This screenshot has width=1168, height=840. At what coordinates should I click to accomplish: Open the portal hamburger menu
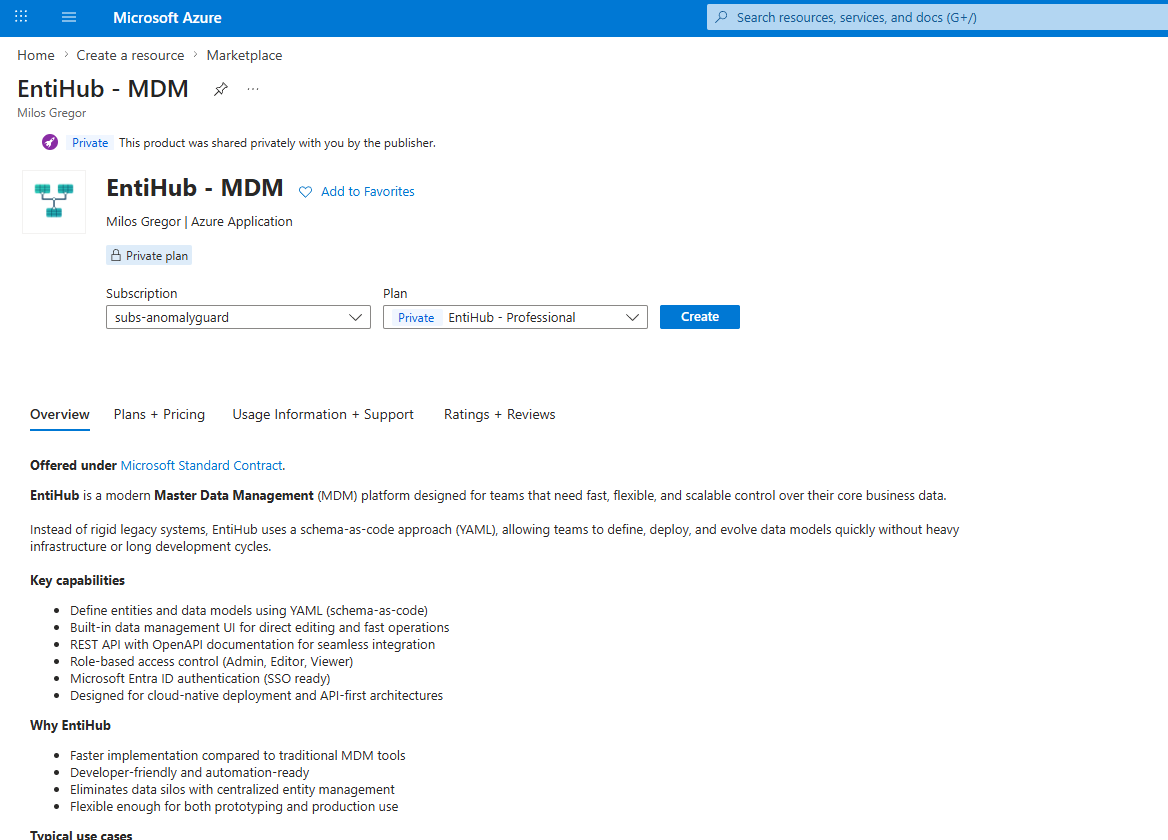click(69, 17)
